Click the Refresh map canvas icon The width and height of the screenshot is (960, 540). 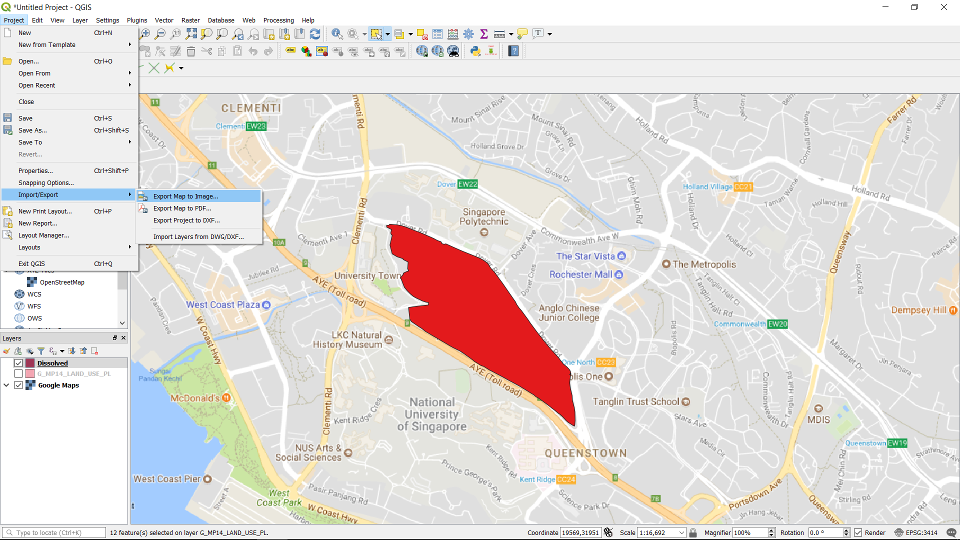(x=316, y=34)
